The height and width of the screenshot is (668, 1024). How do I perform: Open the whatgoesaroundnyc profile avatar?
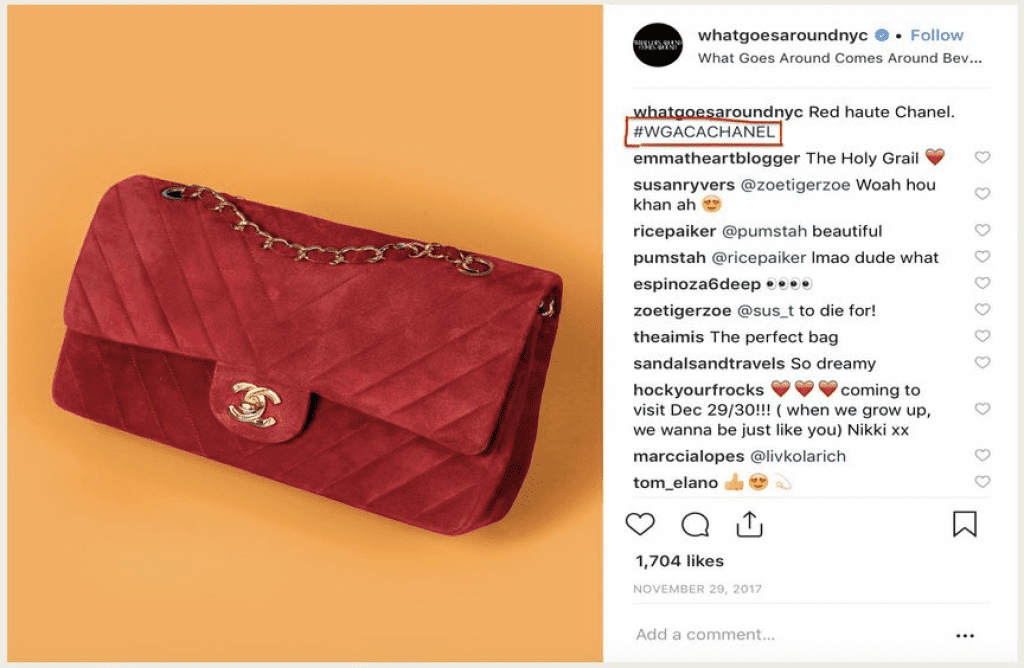pyautogui.click(x=658, y=45)
